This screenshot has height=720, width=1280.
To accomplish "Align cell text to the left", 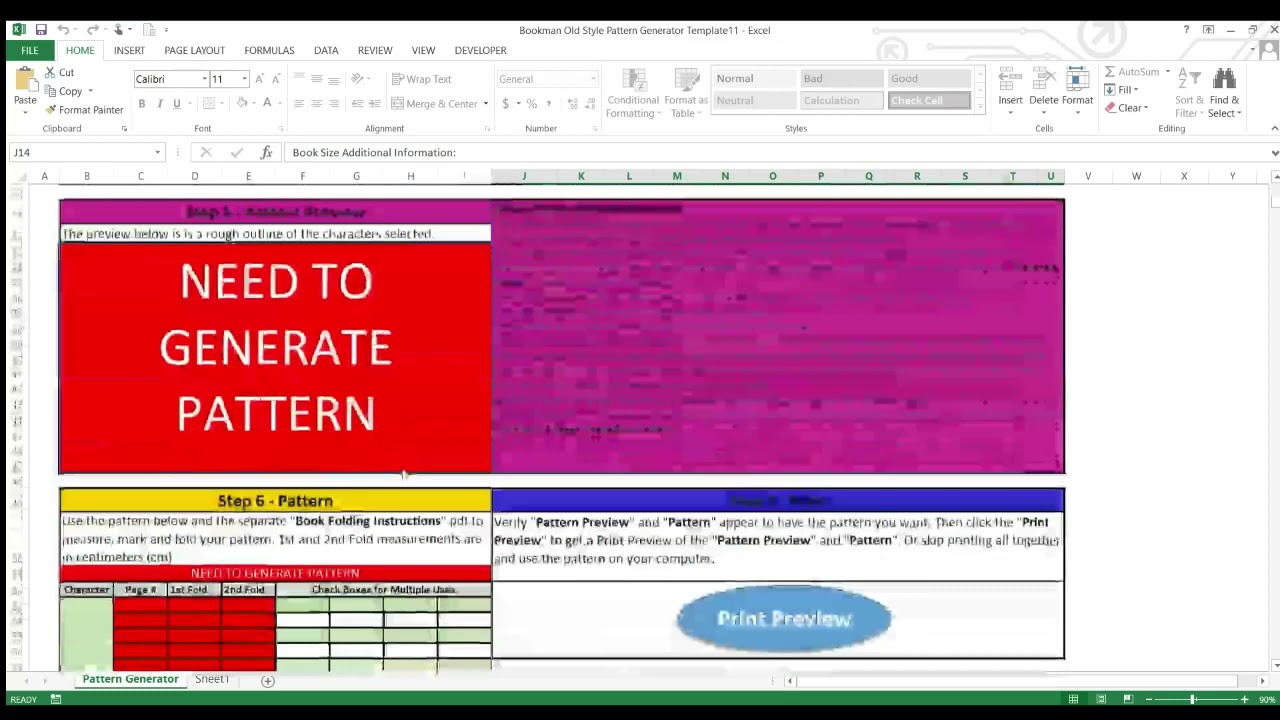I will [298, 104].
